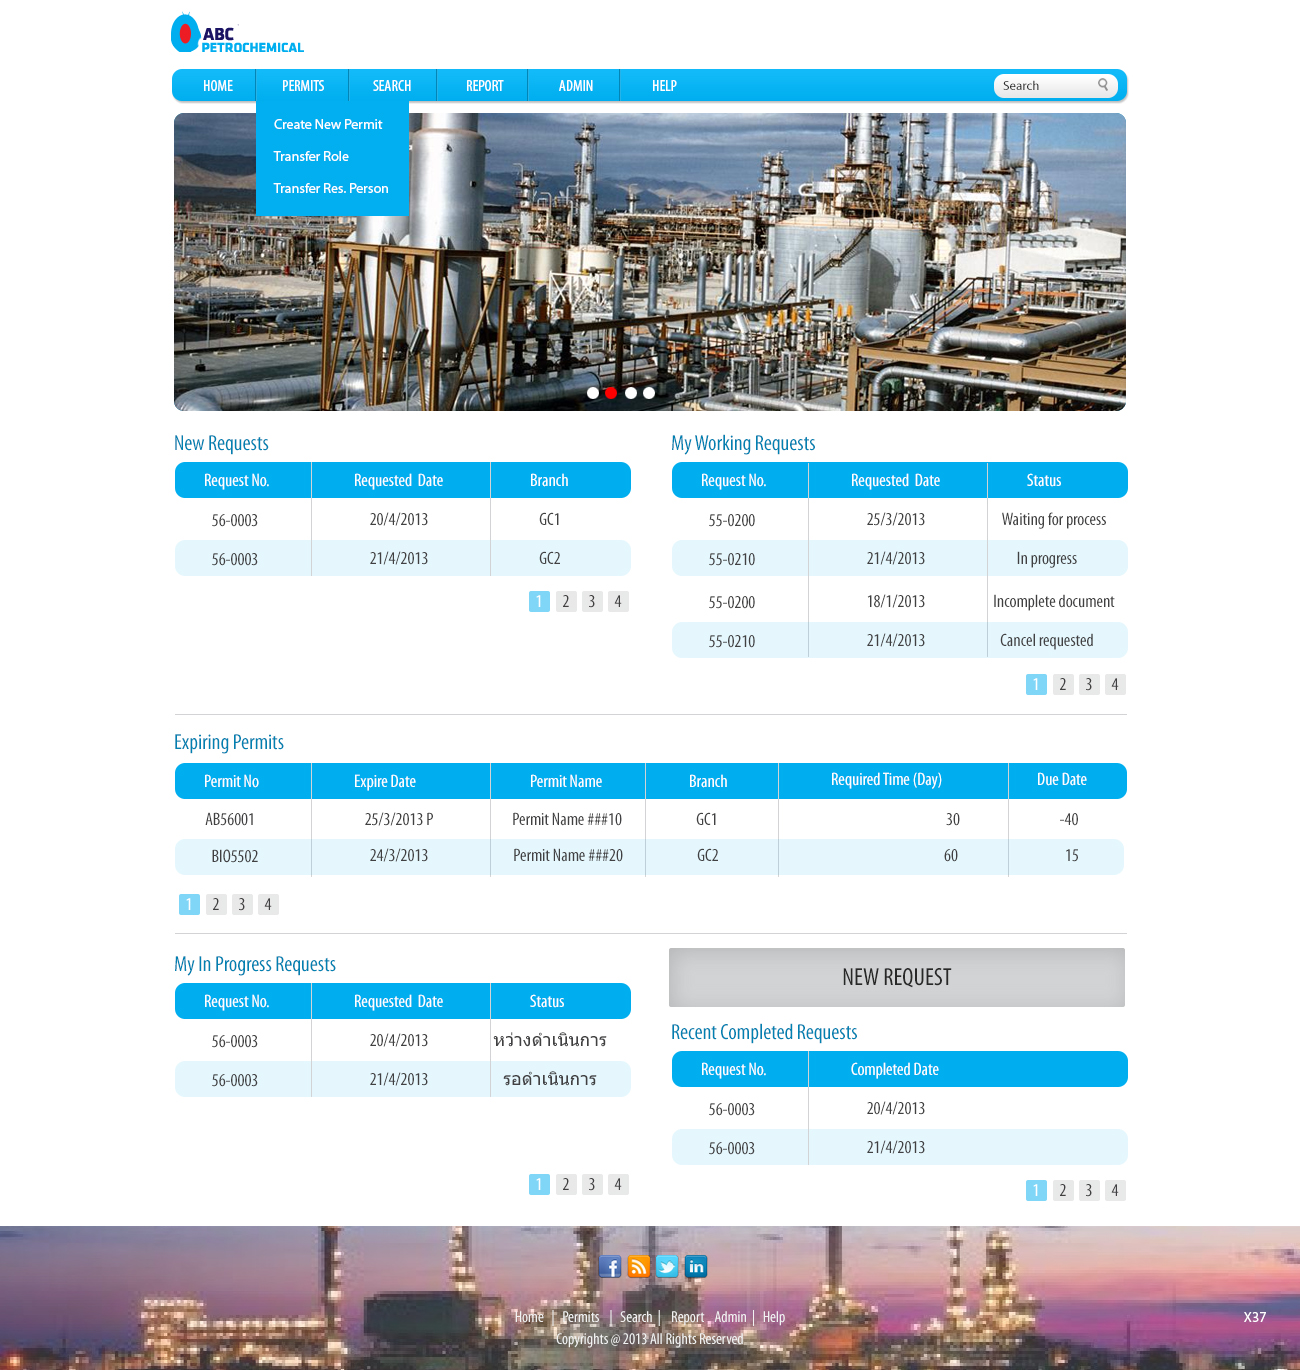
Task: Click the NEW REQUEST button
Action: 896,977
